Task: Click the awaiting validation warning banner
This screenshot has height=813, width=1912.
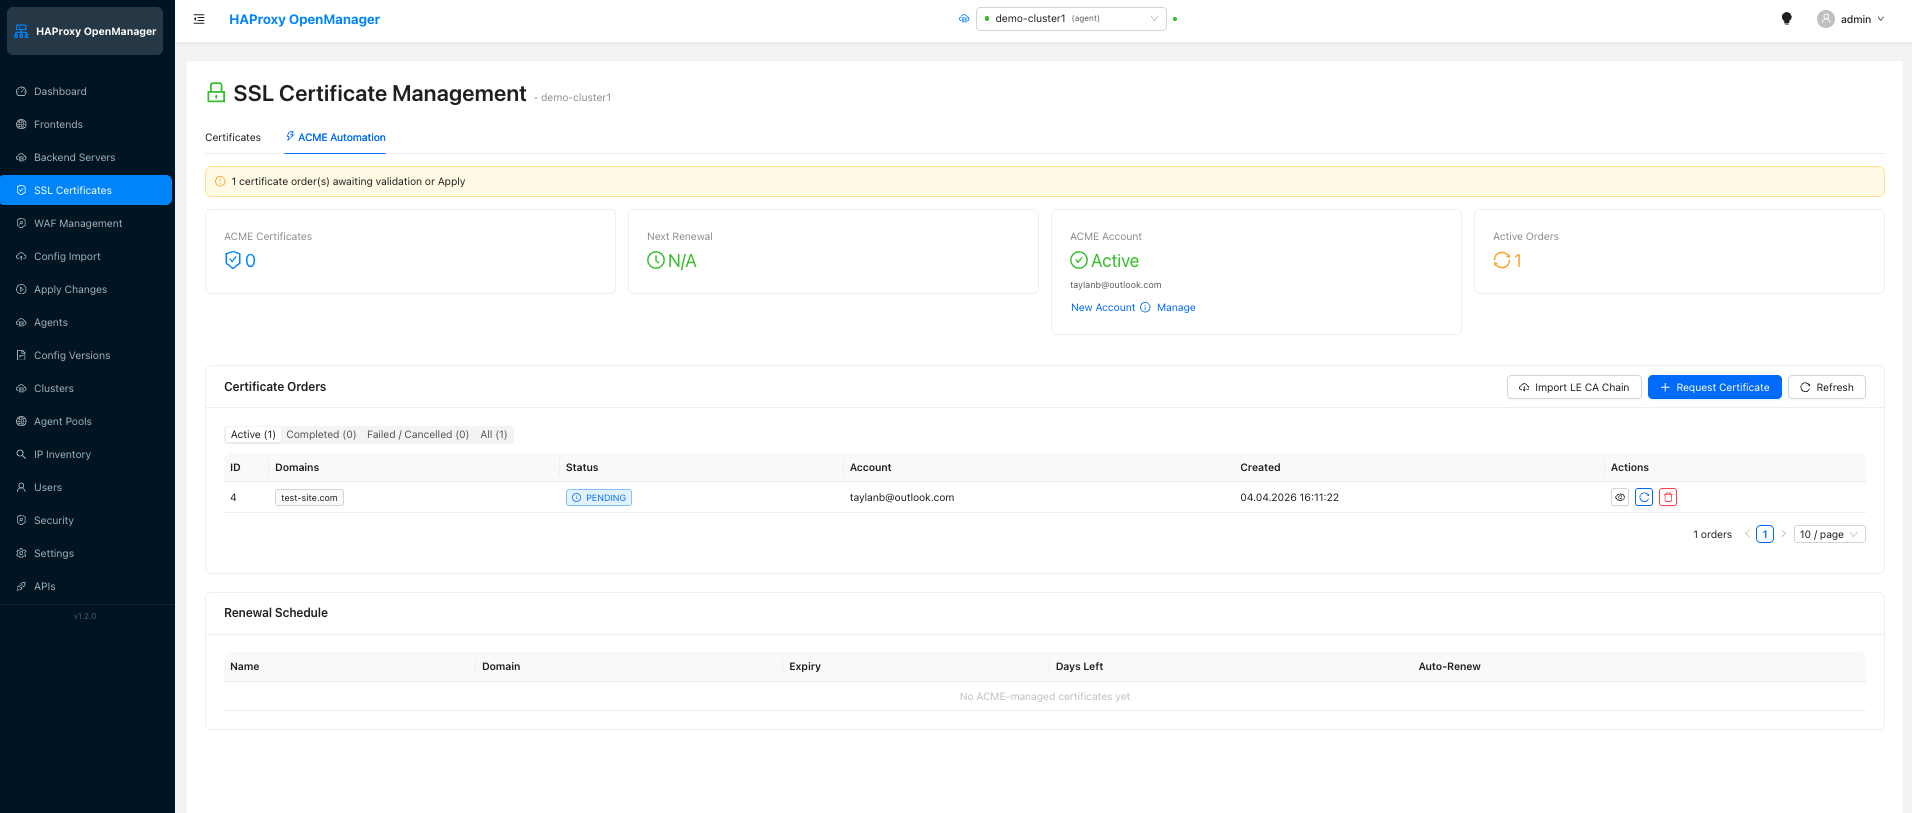Action: click(x=1045, y=181)
